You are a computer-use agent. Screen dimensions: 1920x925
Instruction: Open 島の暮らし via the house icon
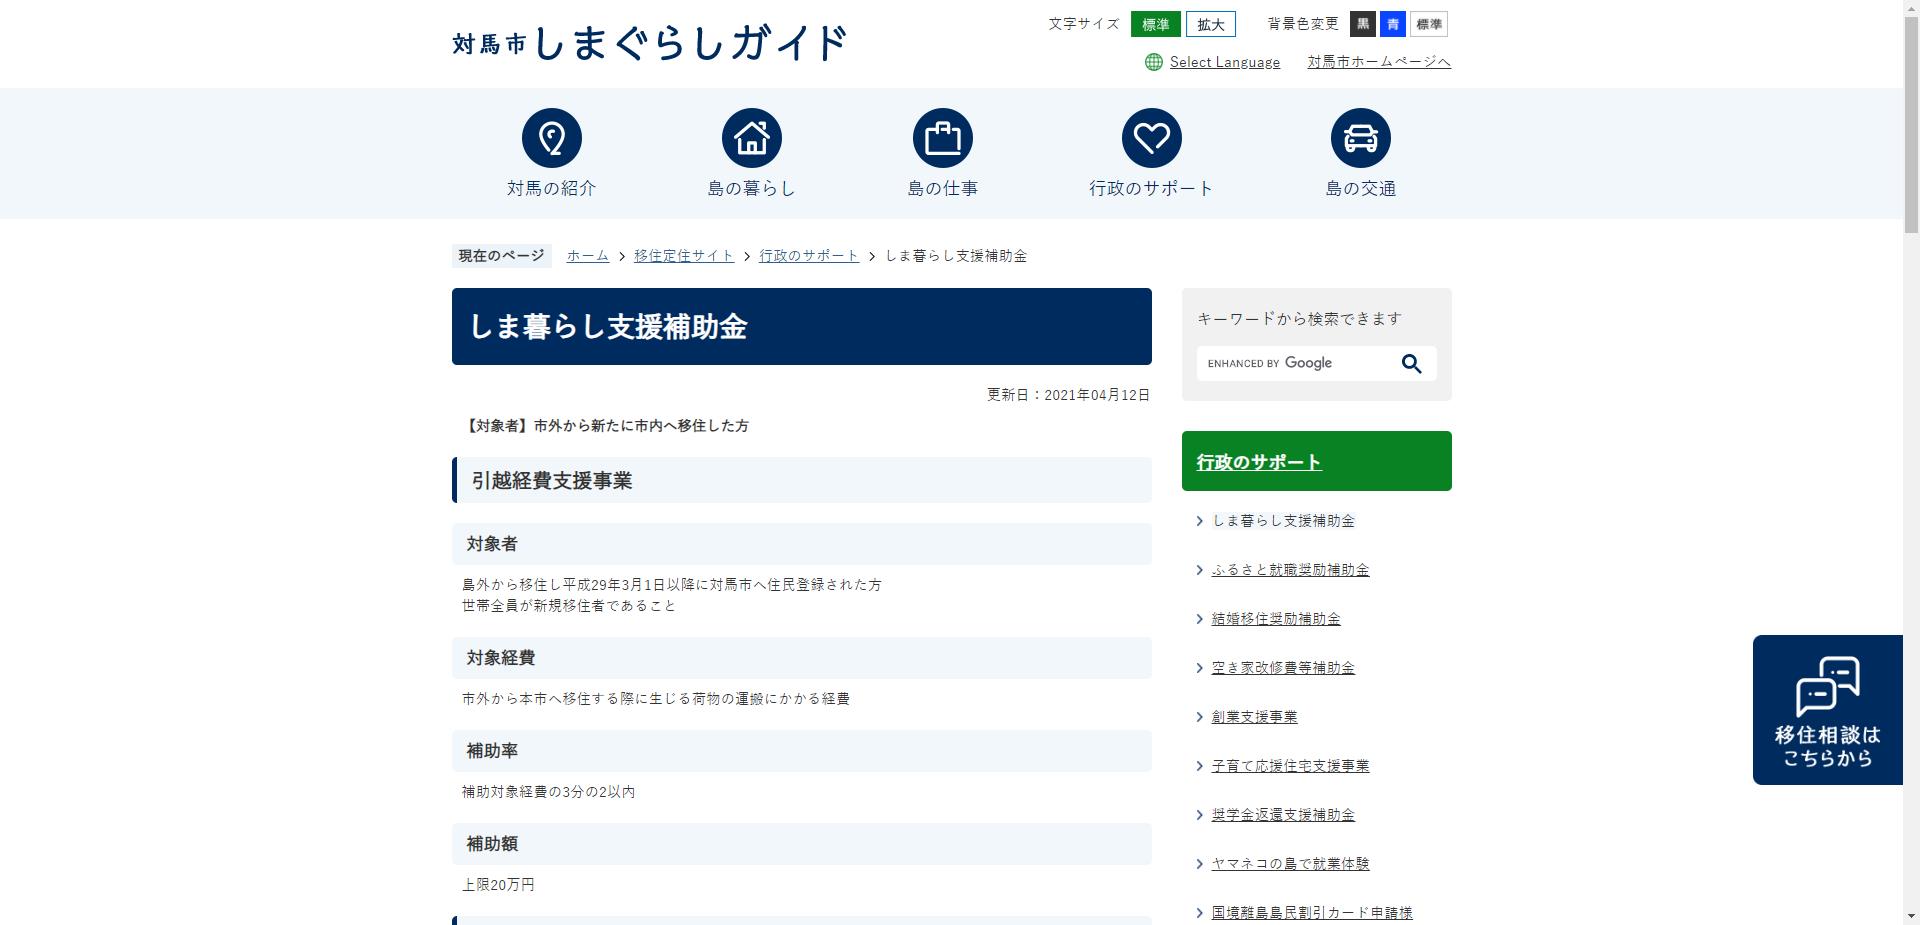point(752,137)
